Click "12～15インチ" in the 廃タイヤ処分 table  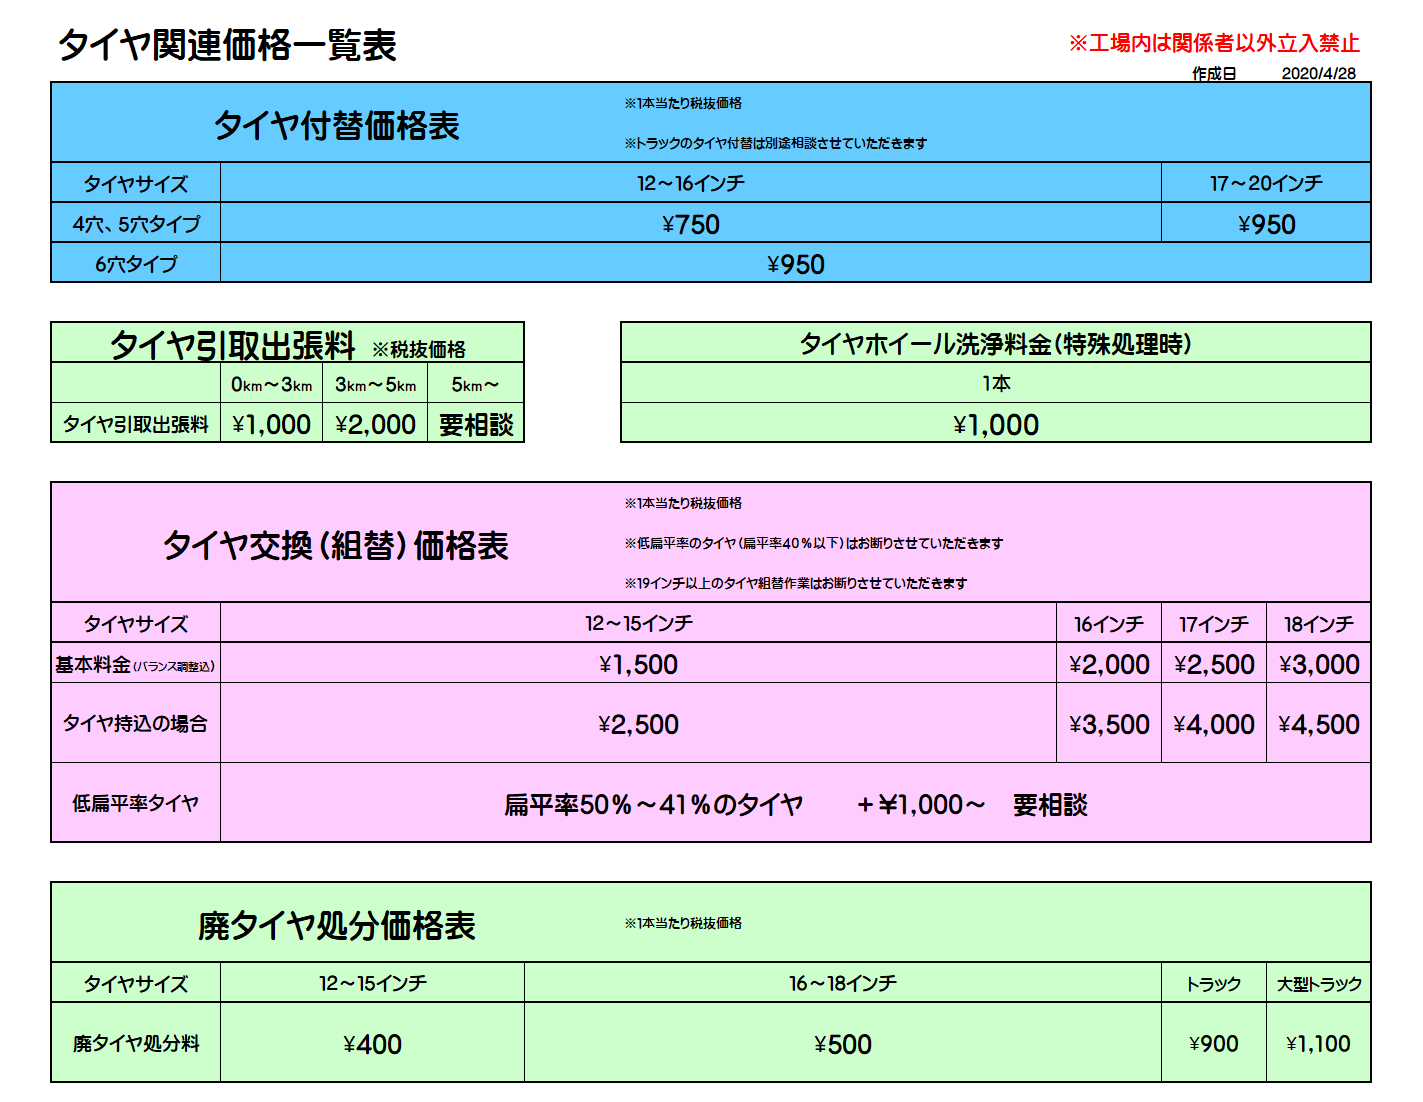373,983
